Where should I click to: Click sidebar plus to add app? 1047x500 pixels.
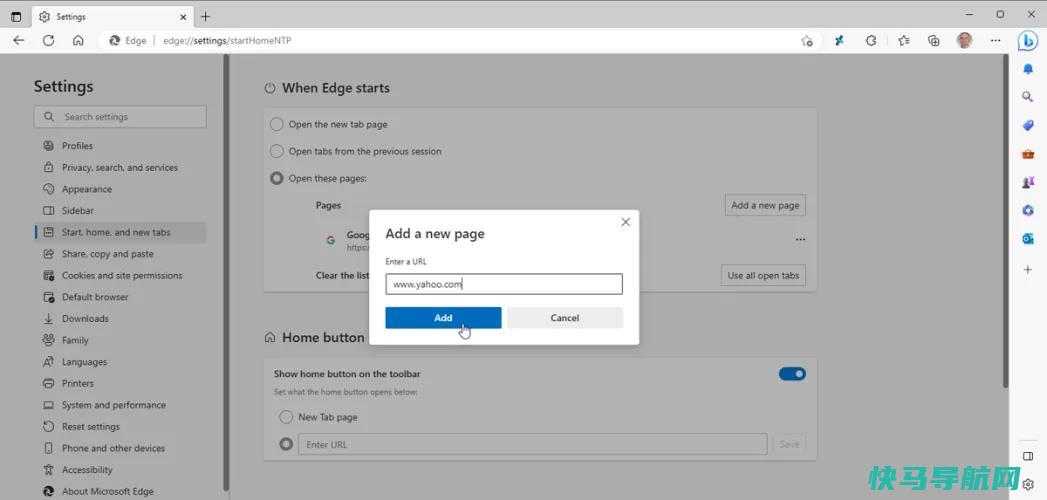coord(1028,269)
